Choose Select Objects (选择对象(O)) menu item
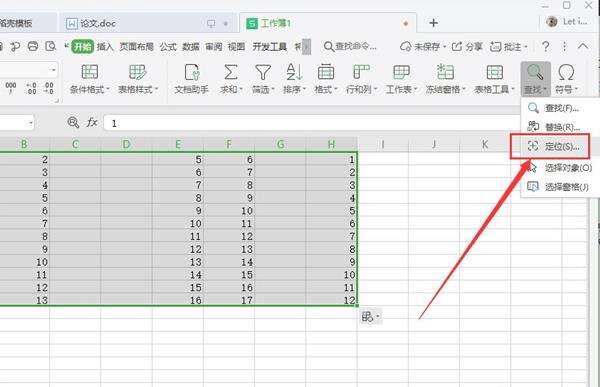 [x=560, y=168]
